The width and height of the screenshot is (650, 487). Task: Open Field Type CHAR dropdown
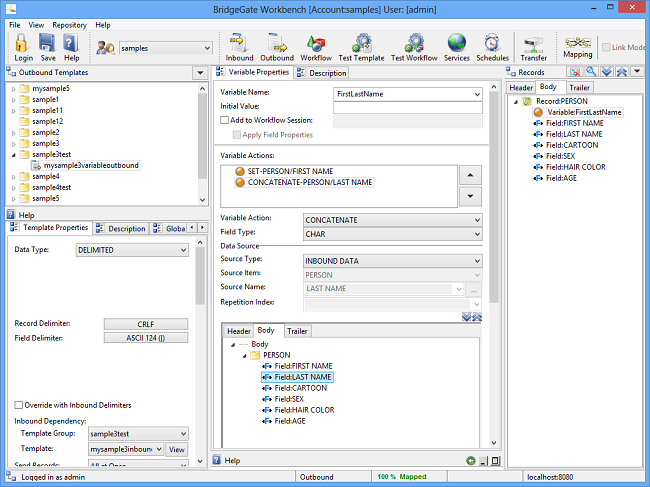(477, 234)
